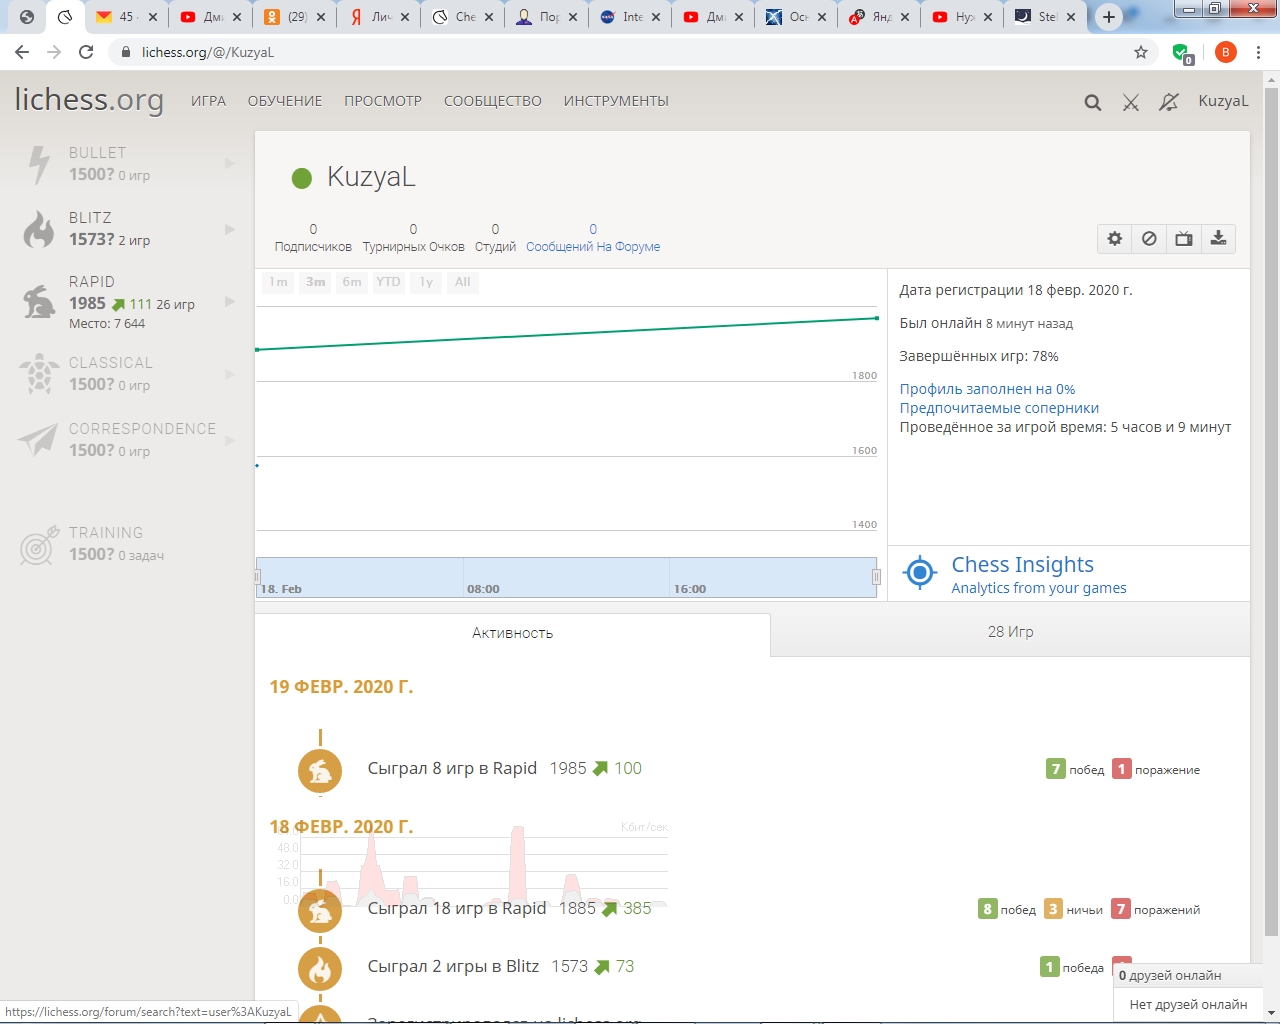The height and width of the screenshot is (1024, 1280).
Task: Click the Training target icon
Action: (x=39, y=545)
